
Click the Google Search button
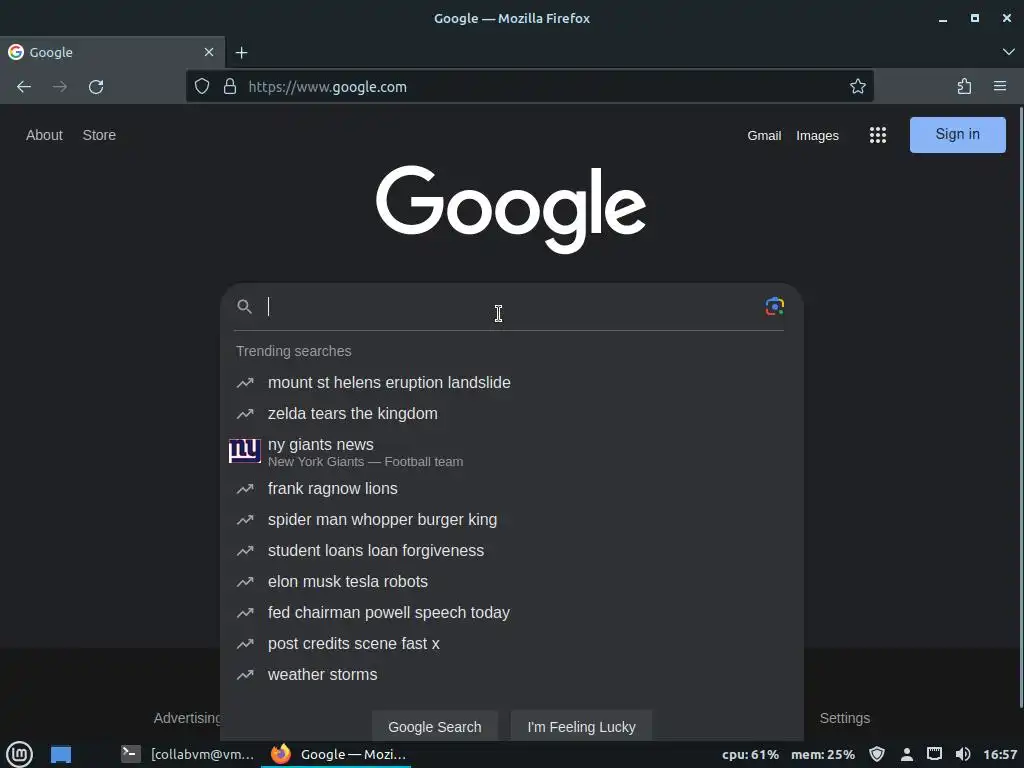(434, 726)
